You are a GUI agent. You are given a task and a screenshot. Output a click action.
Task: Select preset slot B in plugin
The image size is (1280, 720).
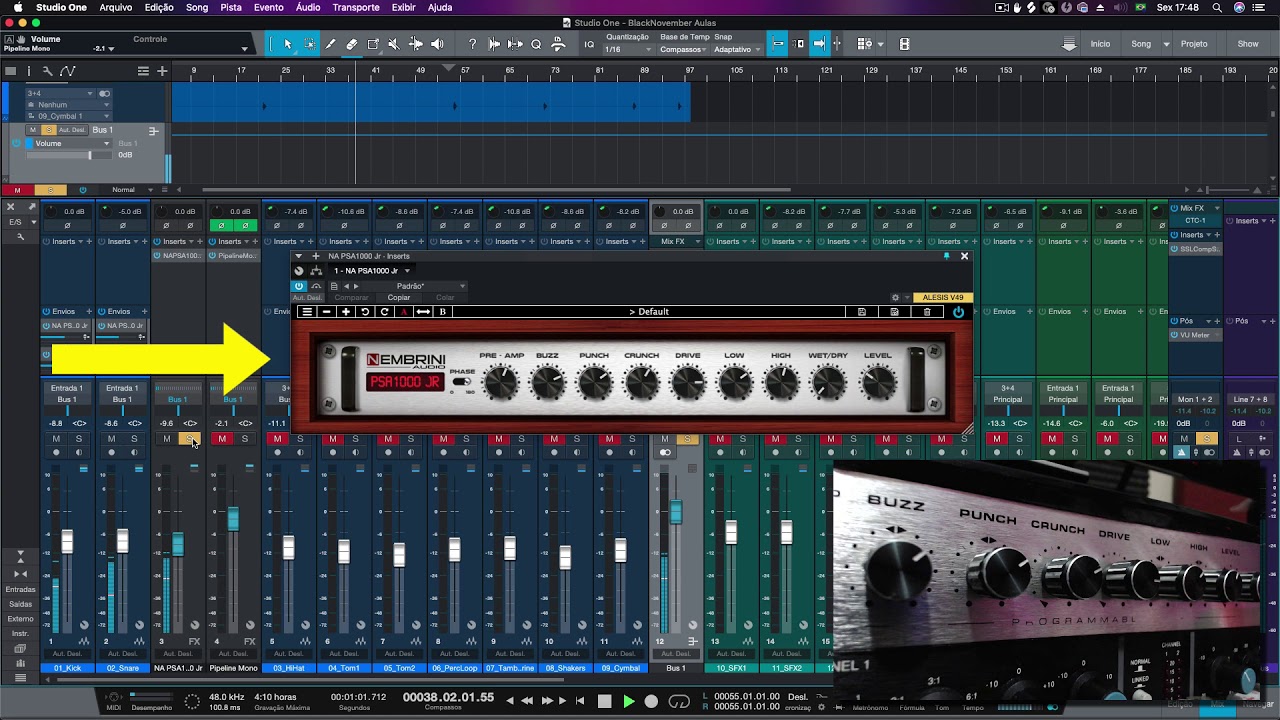click(x=442, y=312)
